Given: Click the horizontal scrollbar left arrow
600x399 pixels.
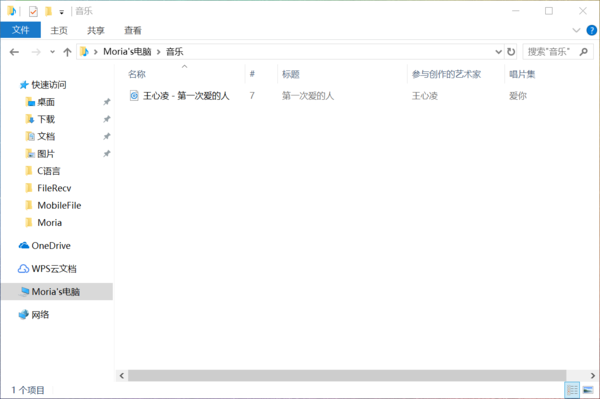Looking at the screenshot, I should pos(122,376).
